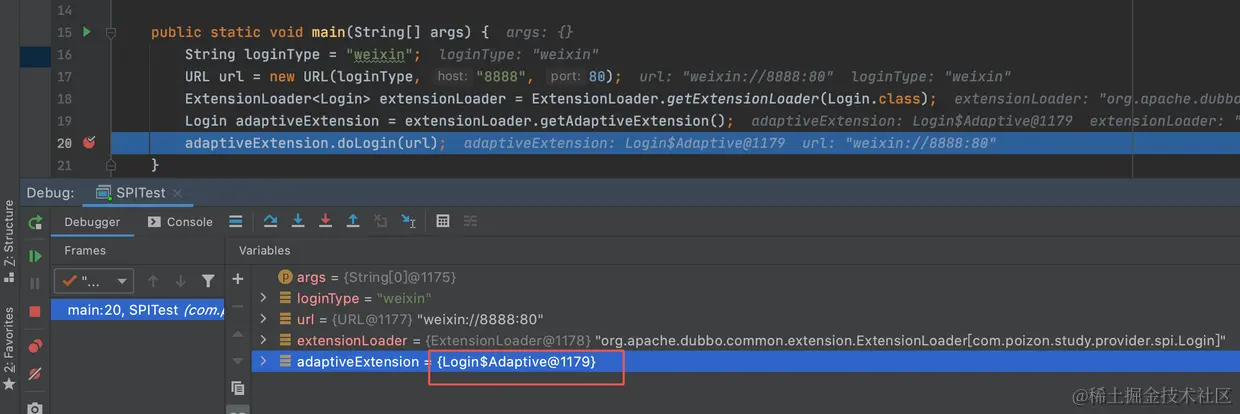Click the next frame down arrow
The image size is (1240, 414).
pyautogui.click(x=180, y=281)
